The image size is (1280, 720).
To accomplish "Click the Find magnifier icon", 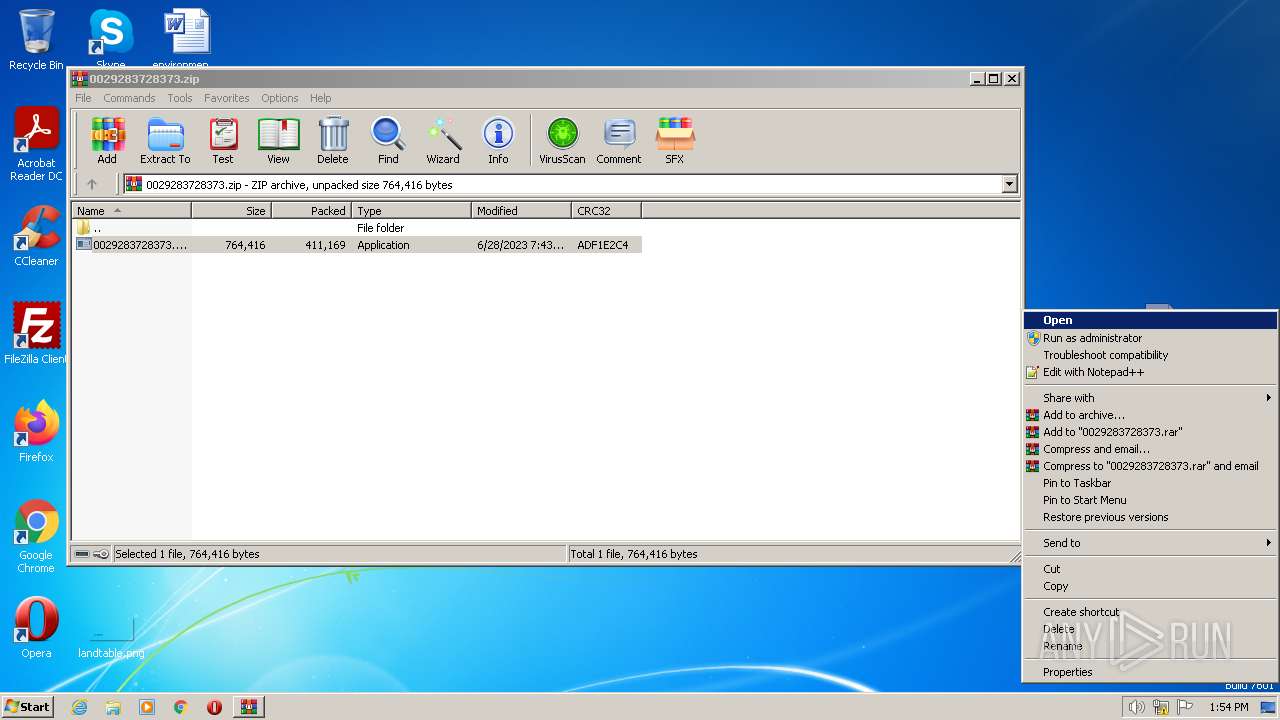I will [388, 140].
